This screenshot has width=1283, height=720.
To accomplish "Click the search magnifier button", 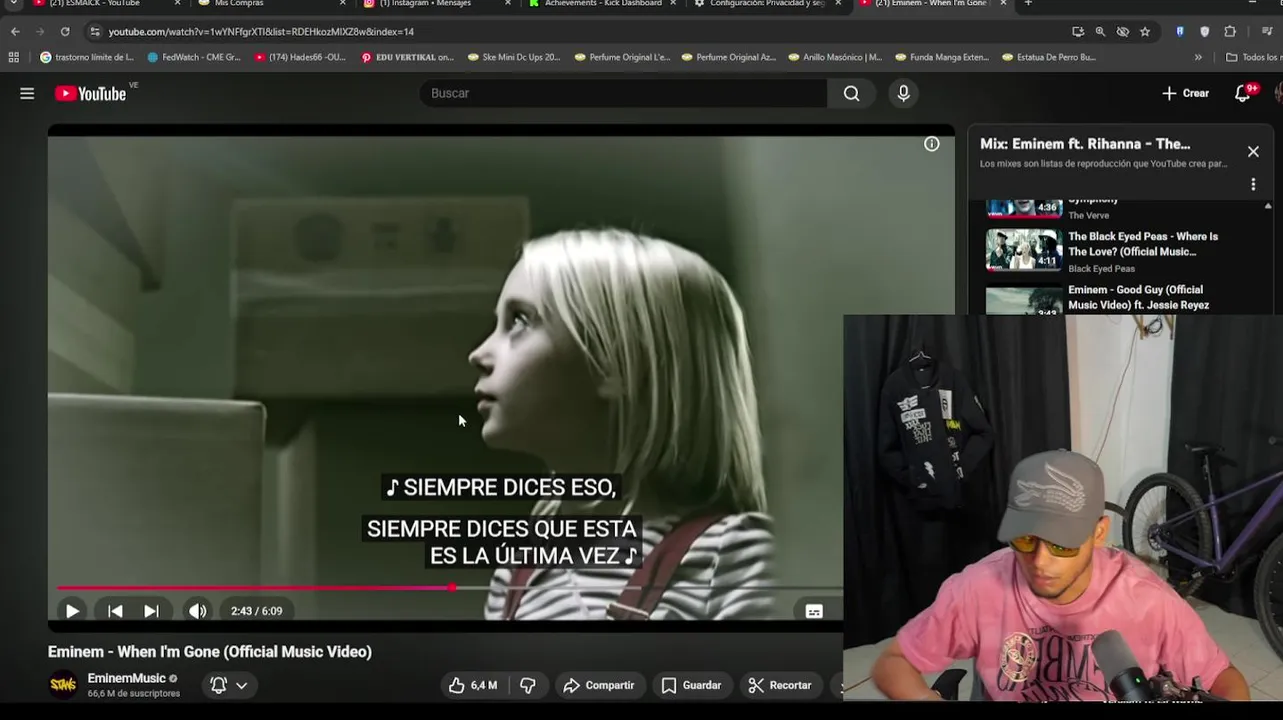I will pyautogui.click(x=851, y=93).
